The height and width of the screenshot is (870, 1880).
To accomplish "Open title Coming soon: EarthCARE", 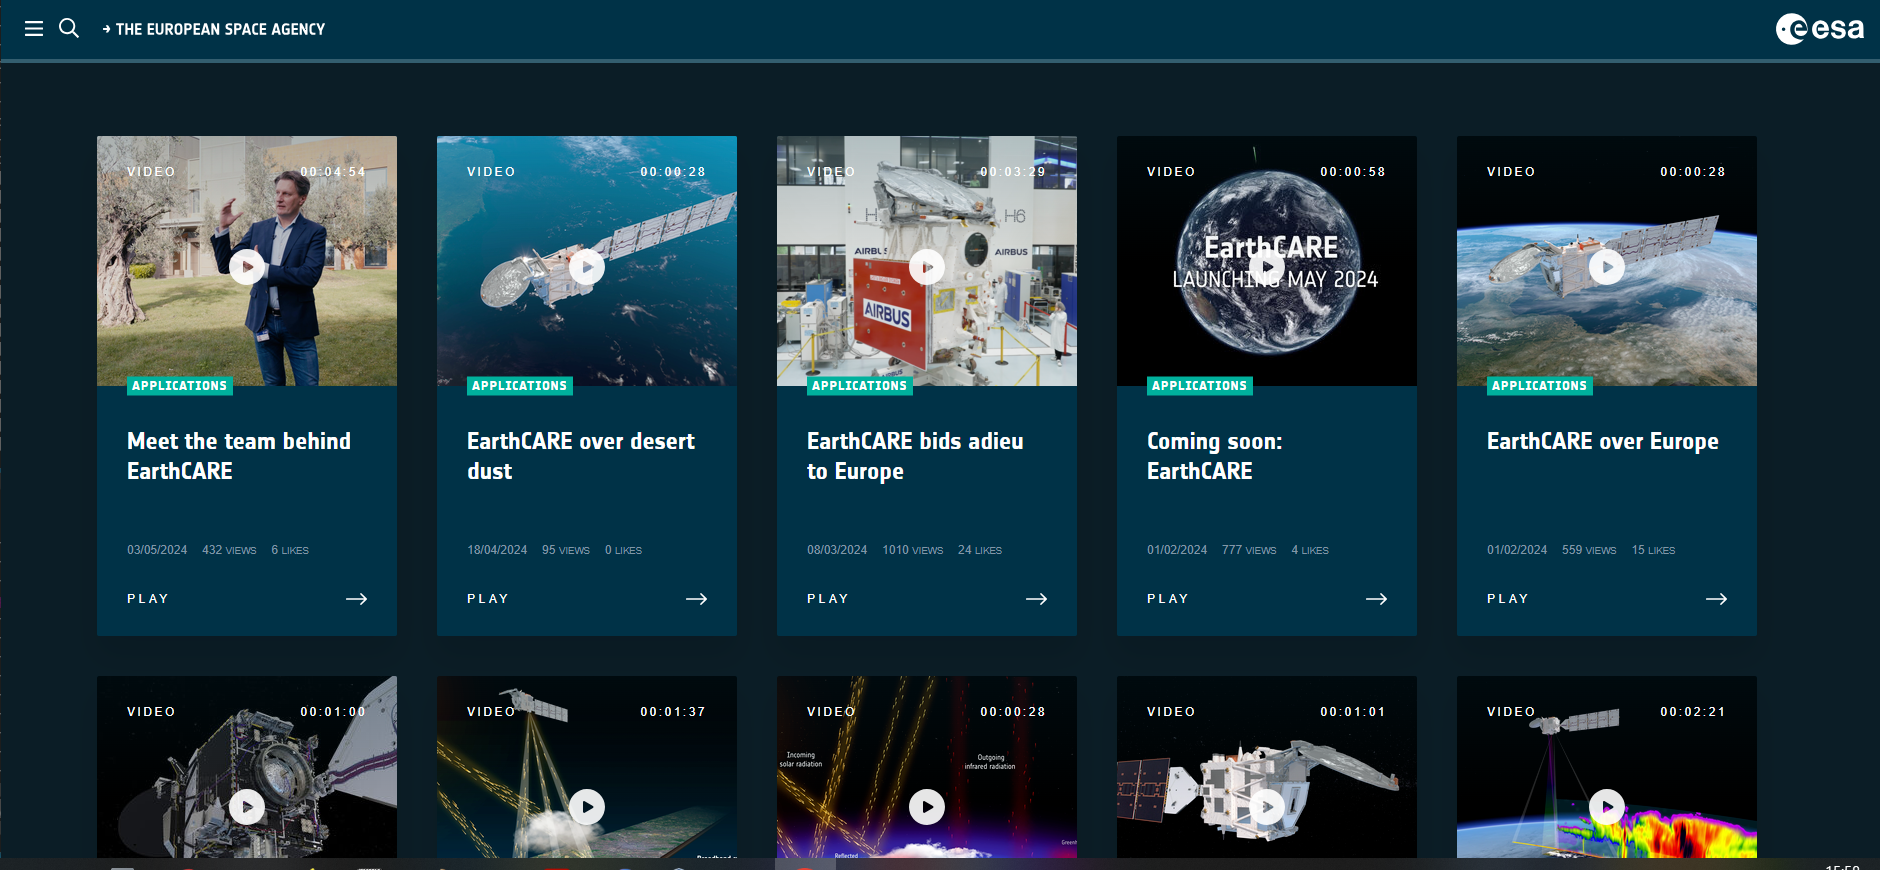I will 1214,456.
